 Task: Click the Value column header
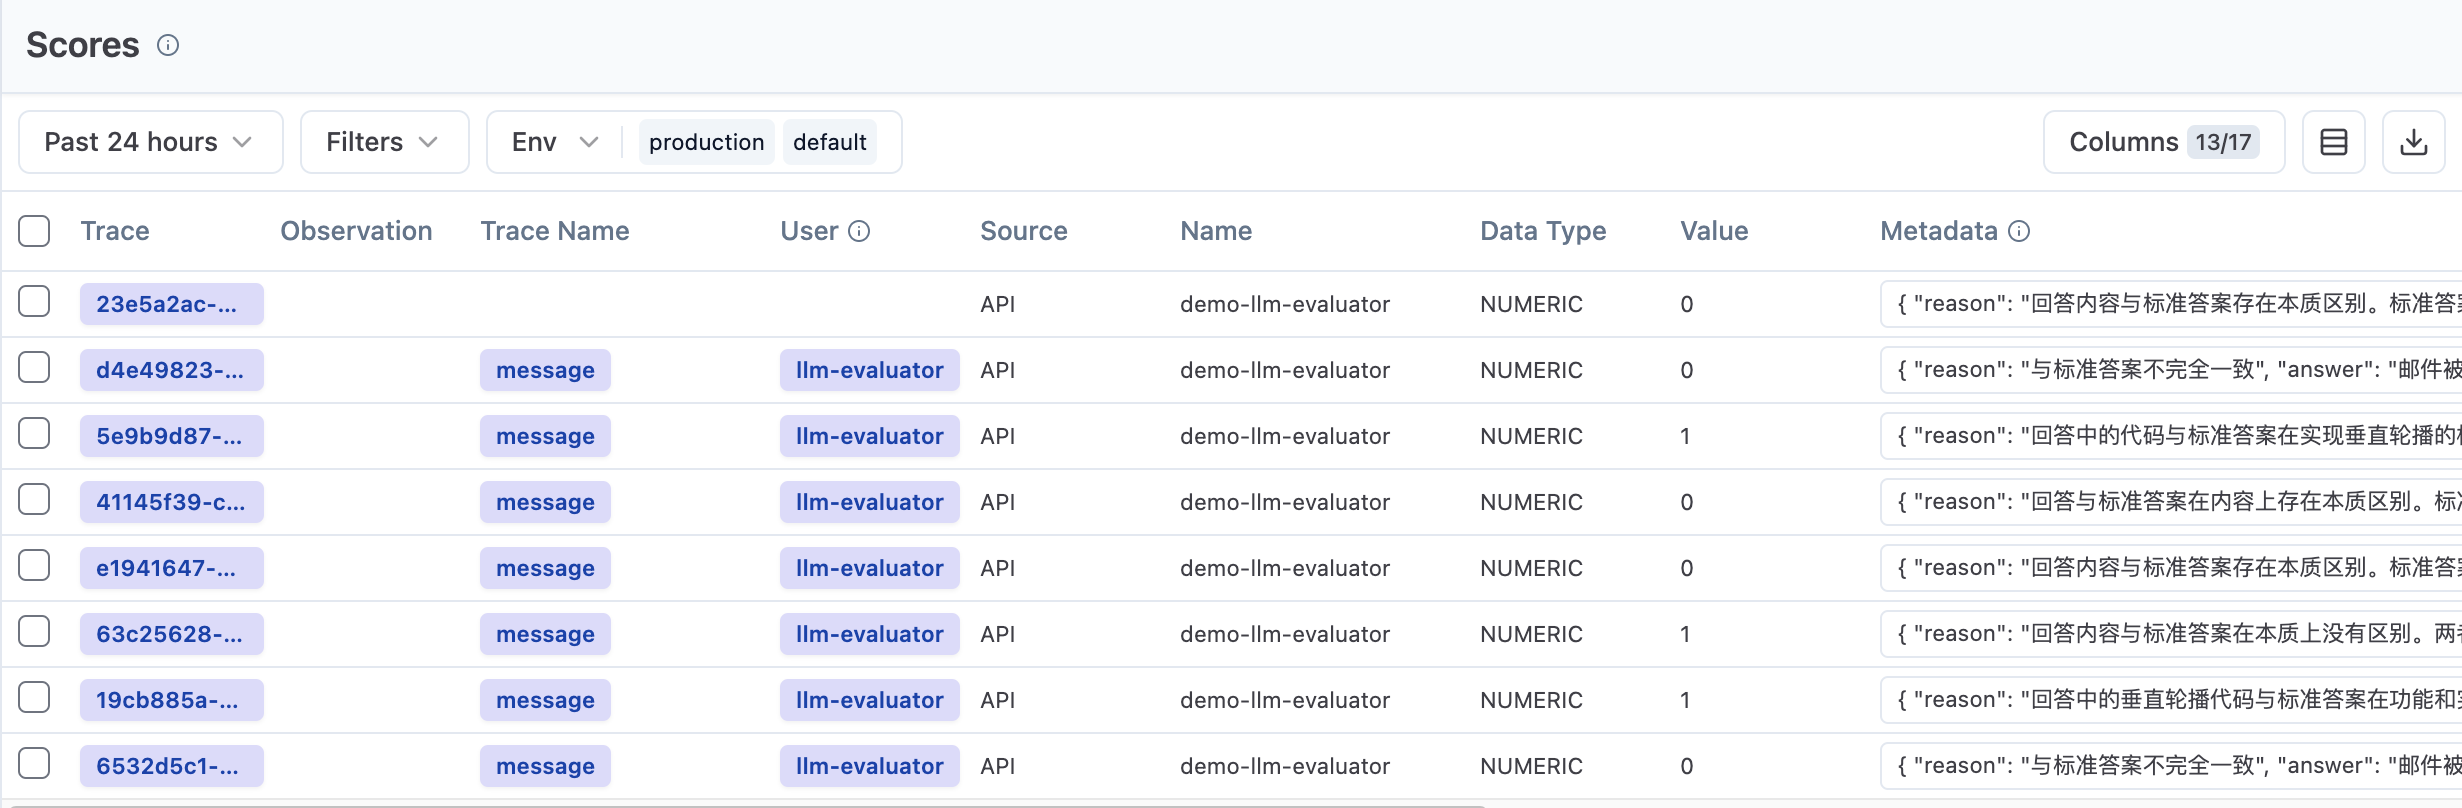[1714, 231]
